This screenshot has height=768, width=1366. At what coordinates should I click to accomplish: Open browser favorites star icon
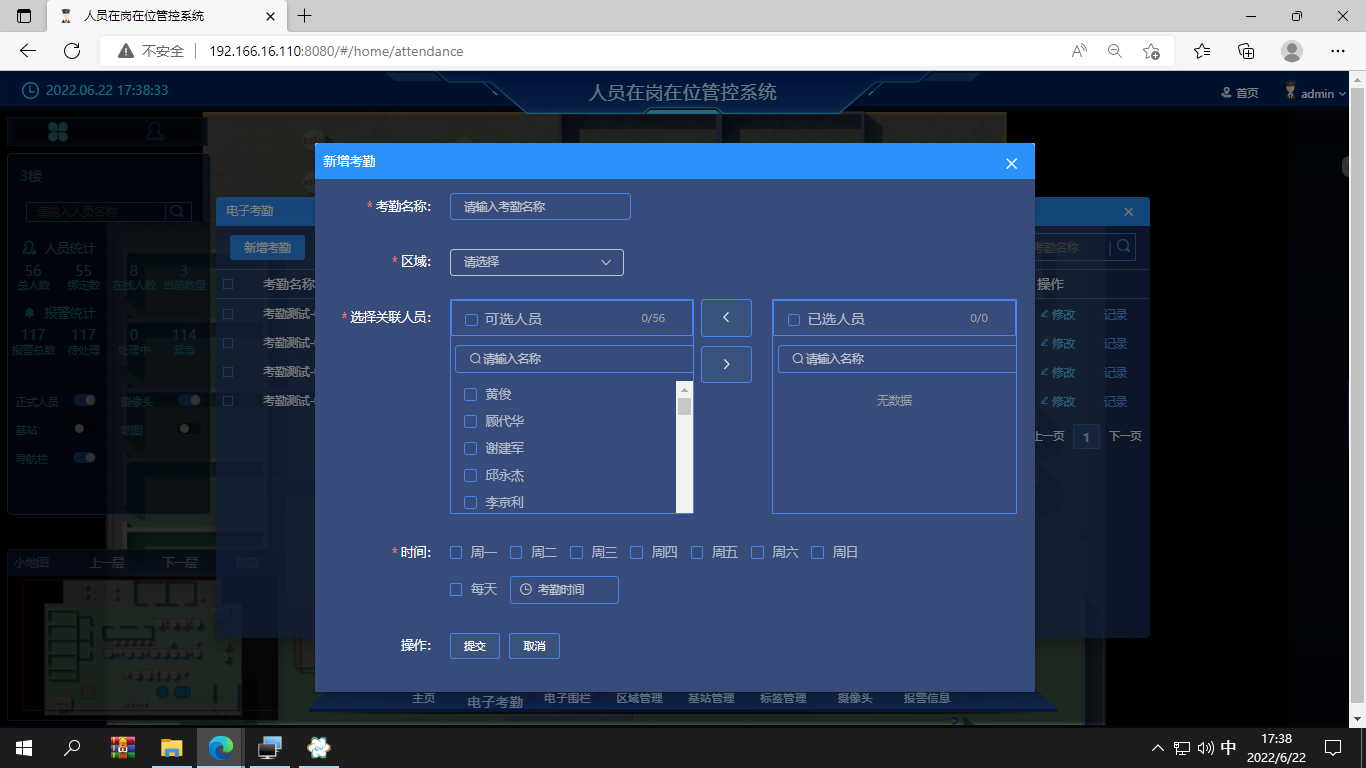[x=1202, y=51]
